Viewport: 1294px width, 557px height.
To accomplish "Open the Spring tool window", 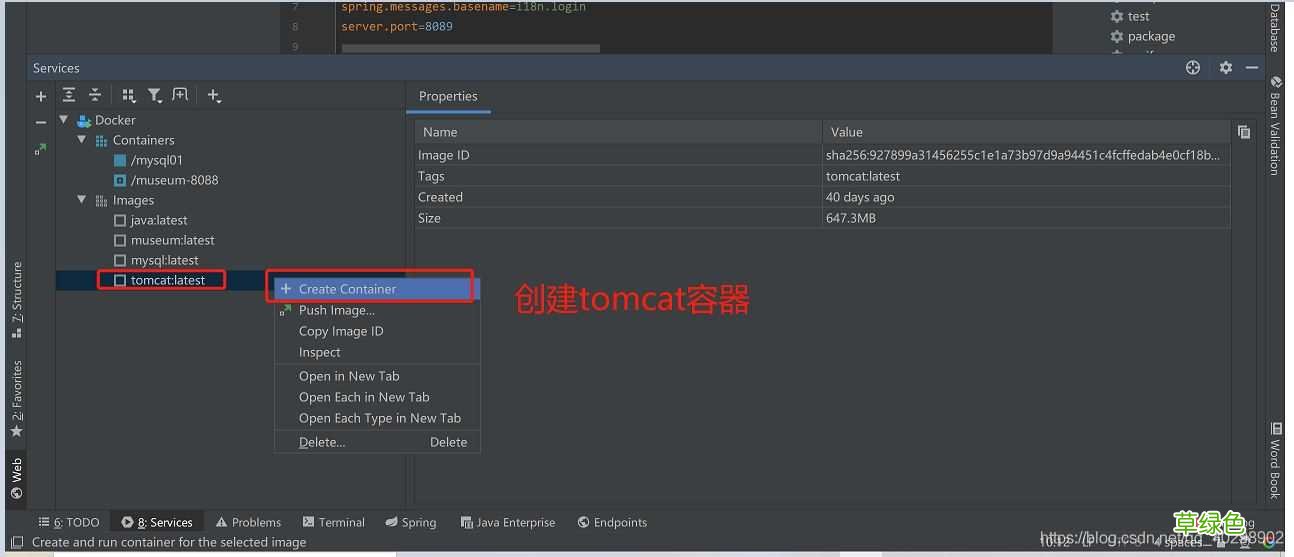I will click(x=410, y=522).
